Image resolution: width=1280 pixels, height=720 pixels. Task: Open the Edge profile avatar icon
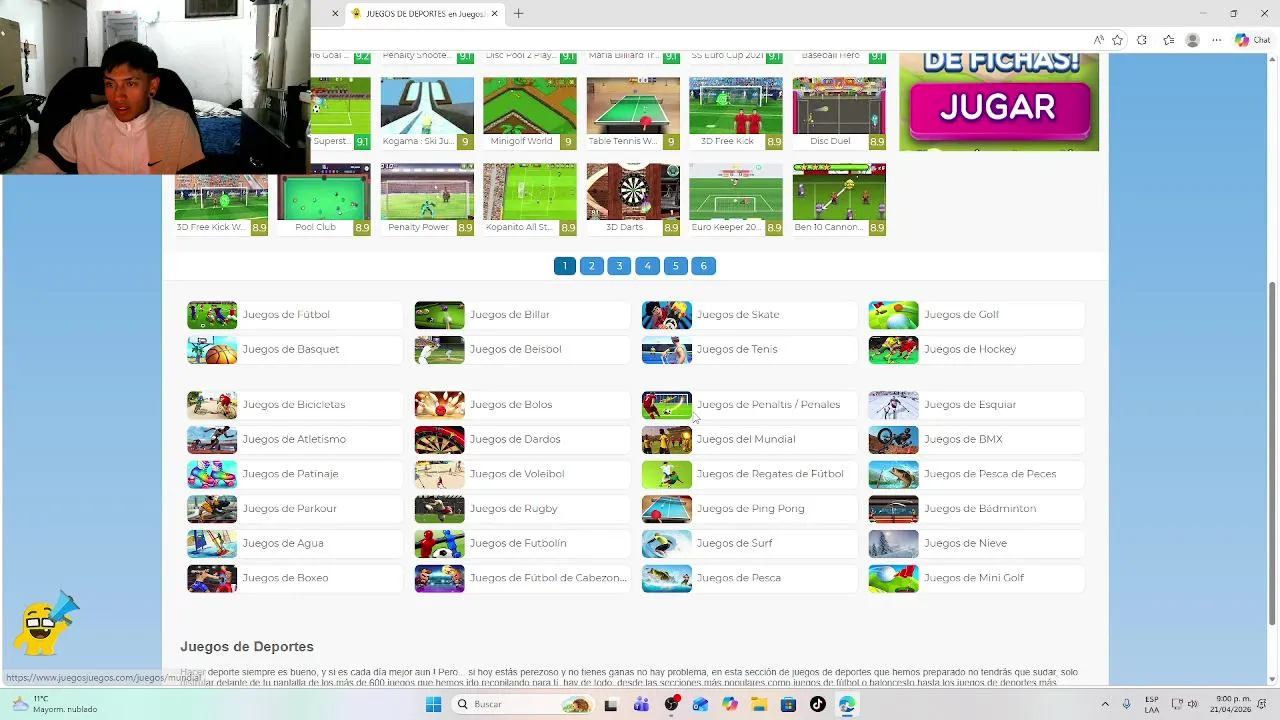click(1192, 40)
